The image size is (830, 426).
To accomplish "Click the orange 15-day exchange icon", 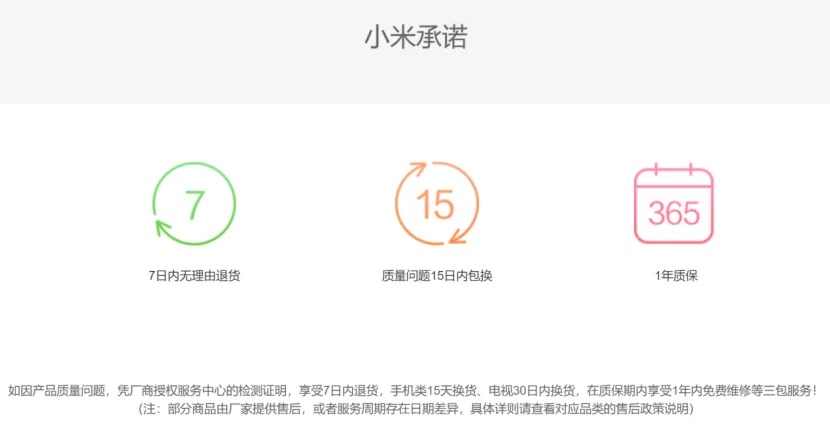I will (x=437, y=204).
